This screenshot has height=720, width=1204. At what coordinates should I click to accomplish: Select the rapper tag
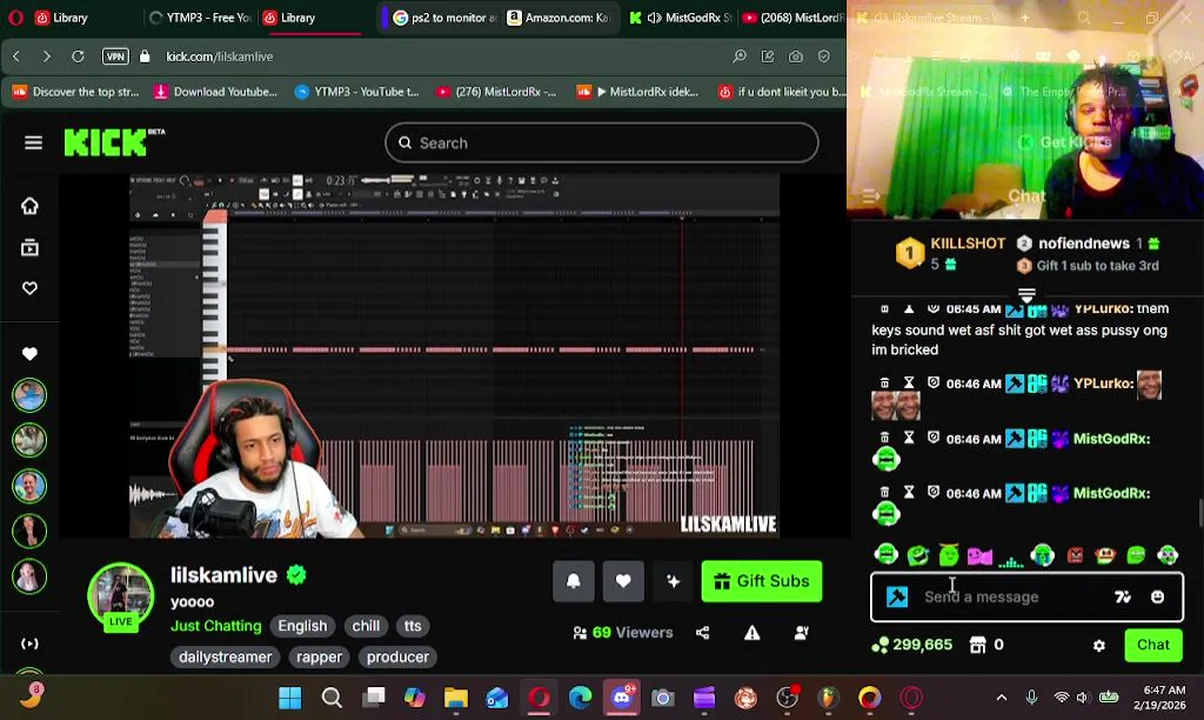[x=319, y=657]
